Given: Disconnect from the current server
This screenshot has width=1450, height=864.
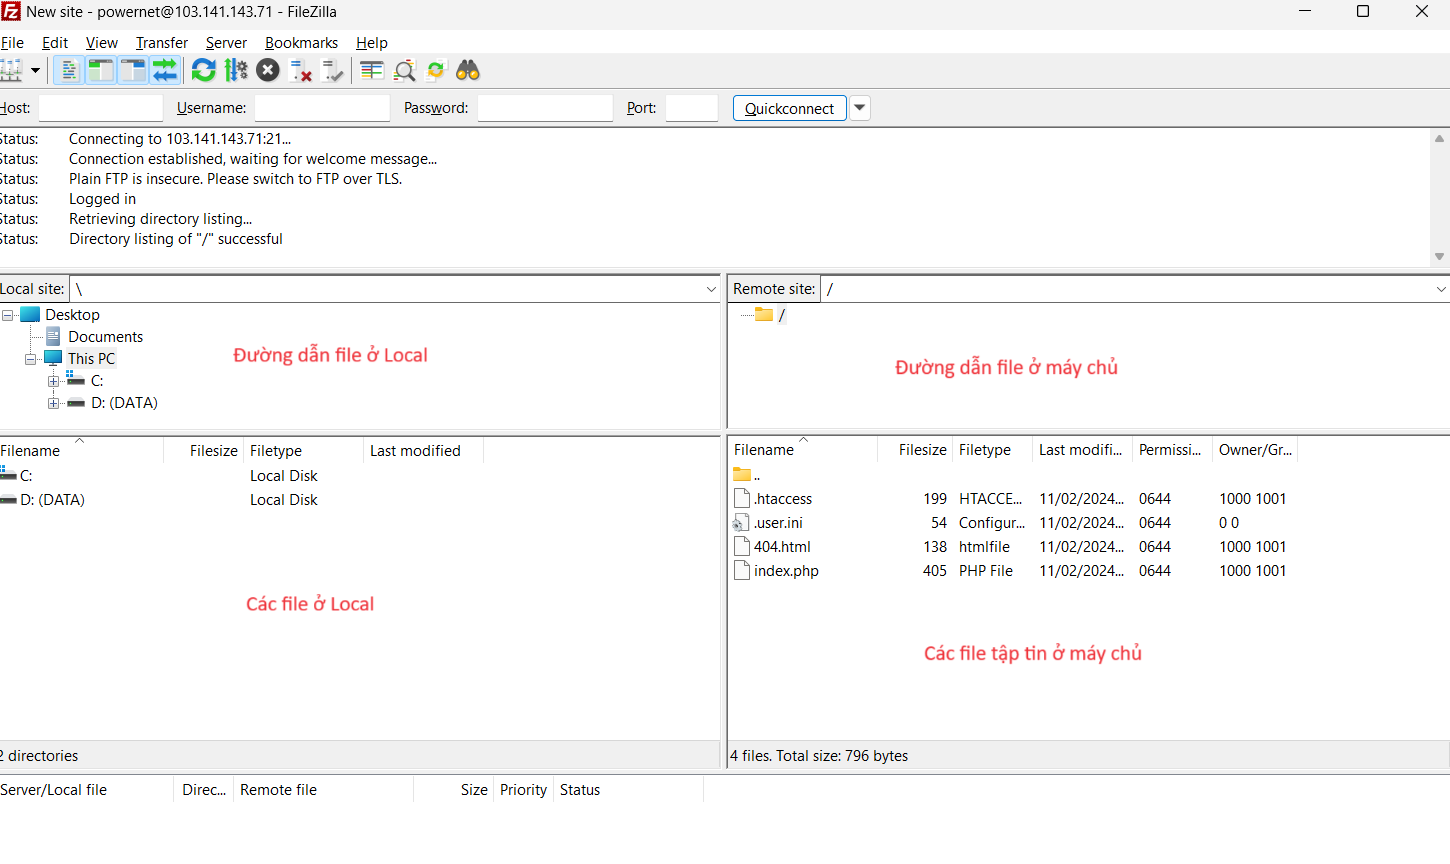Looking at the screenshot, I should 300,70.
